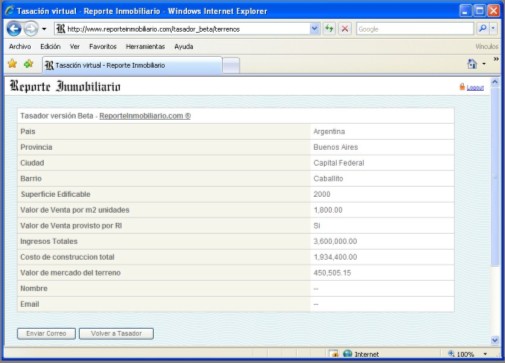
Task: Click the vertical scrollbar thumb
Action: click(495, 177)
